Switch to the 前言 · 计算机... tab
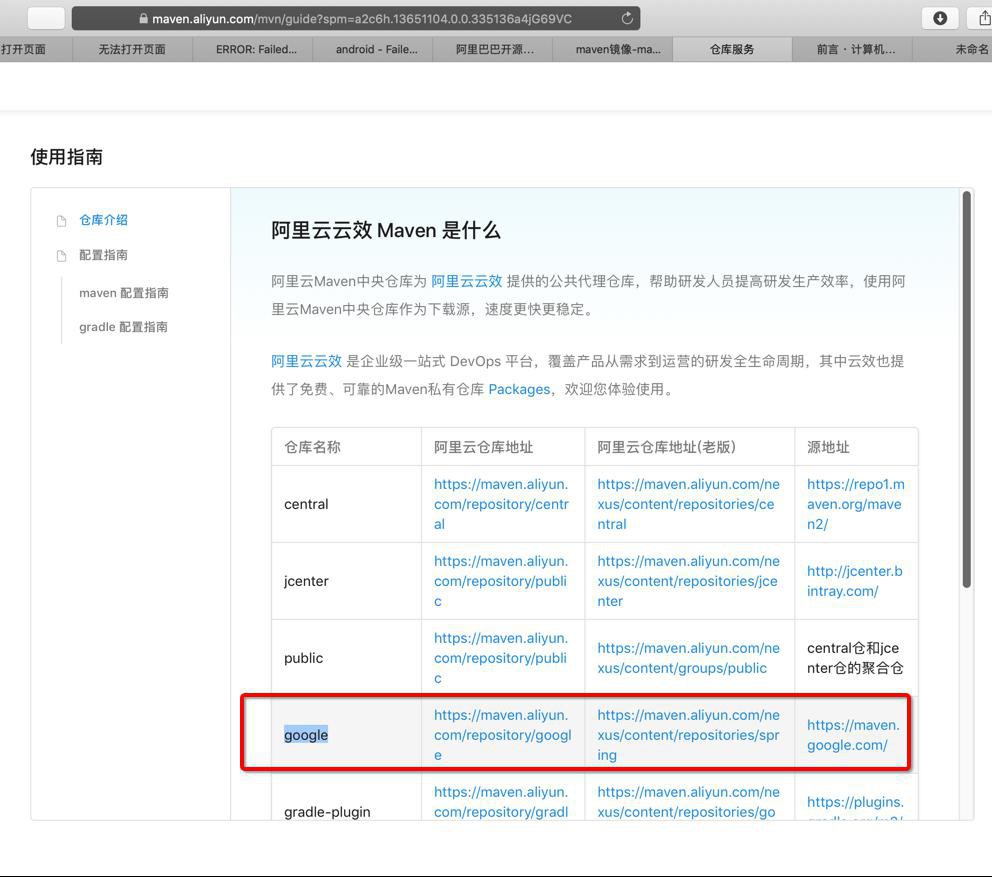The image size is (992, 877). tap(855, 49)
